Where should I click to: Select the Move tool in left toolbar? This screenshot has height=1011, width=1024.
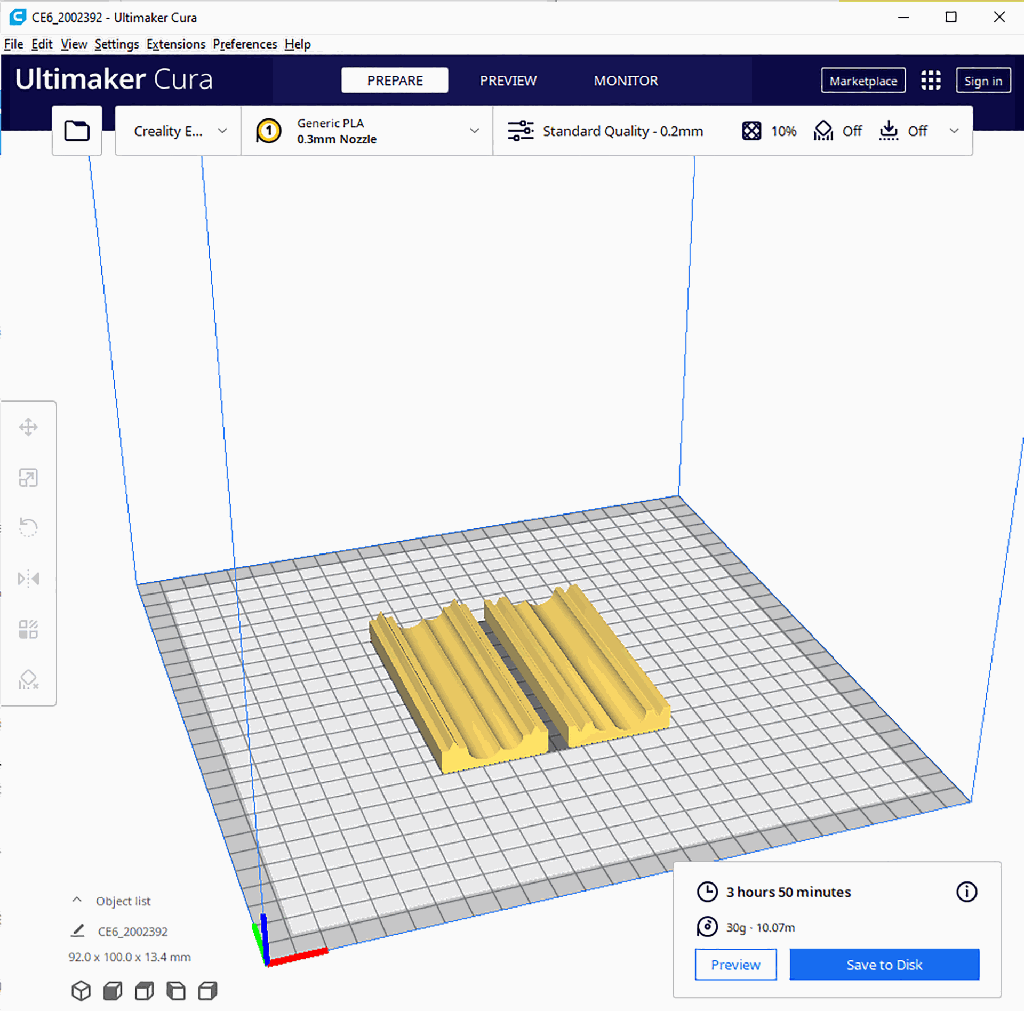28,428
